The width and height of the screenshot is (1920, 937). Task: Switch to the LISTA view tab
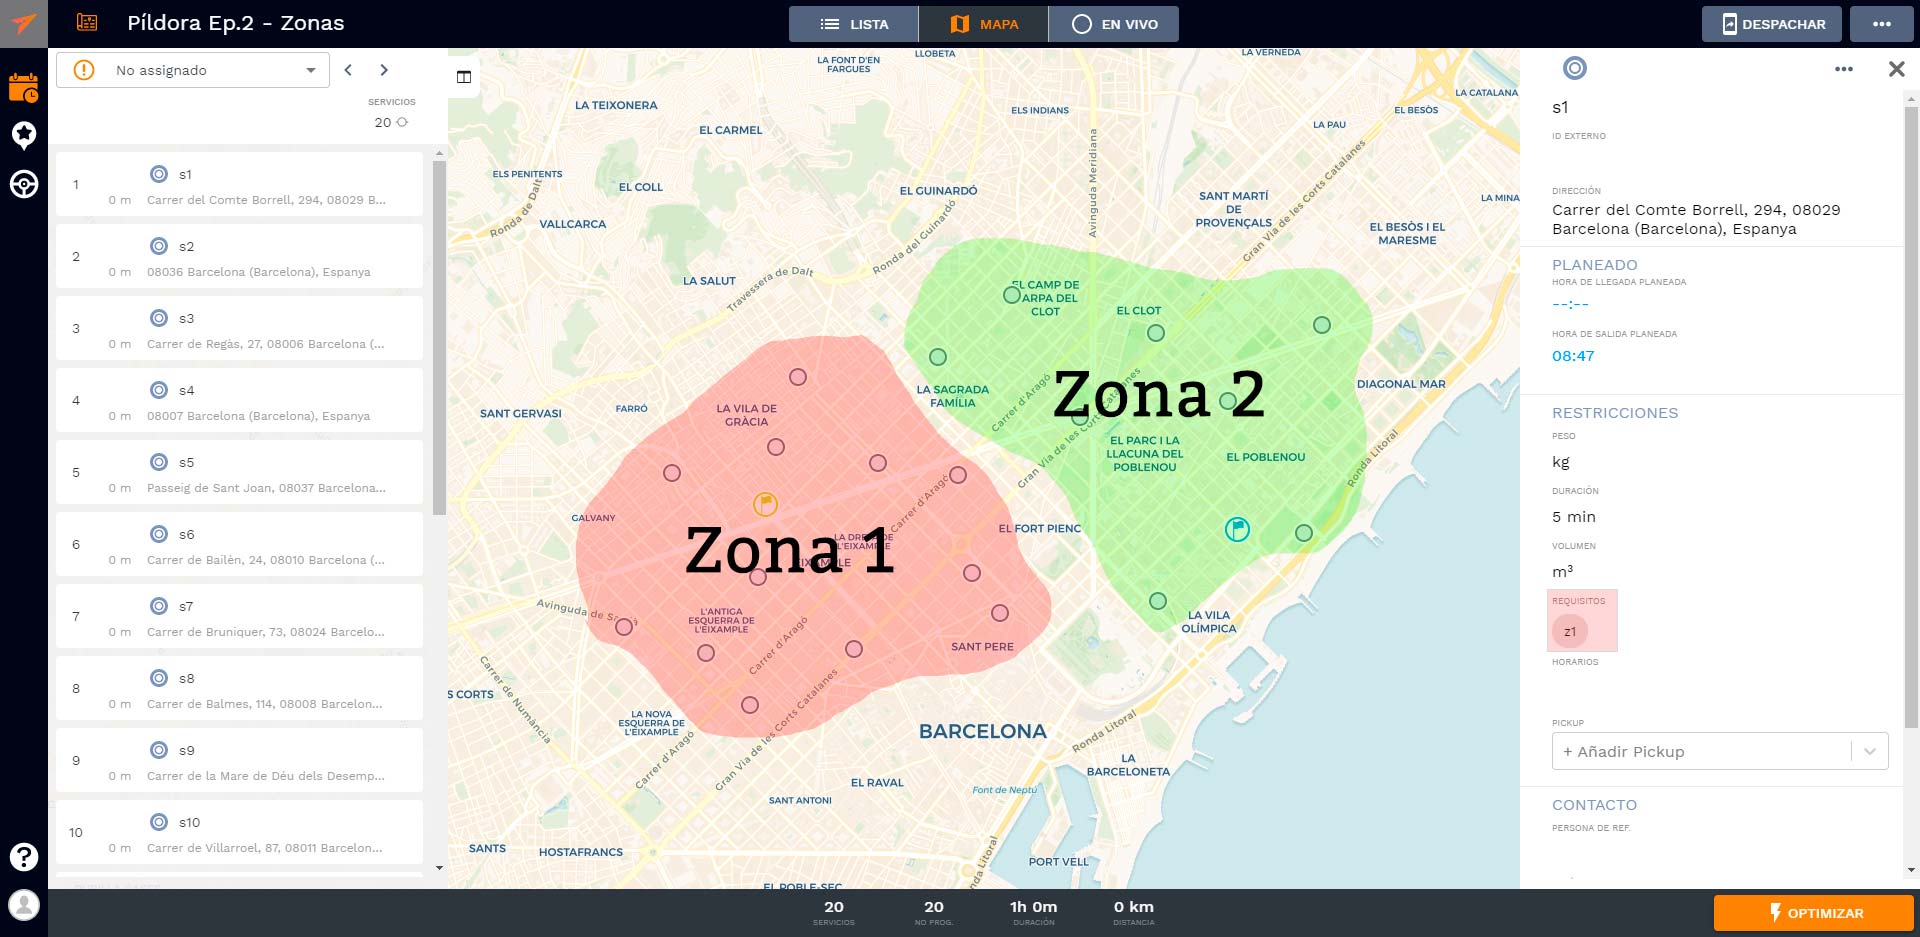click(x=854, y=24)
